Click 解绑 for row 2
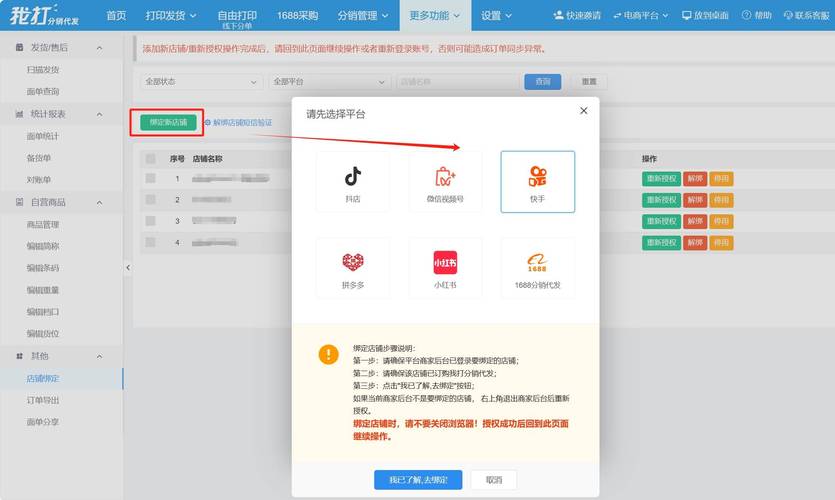 (695, 200)
